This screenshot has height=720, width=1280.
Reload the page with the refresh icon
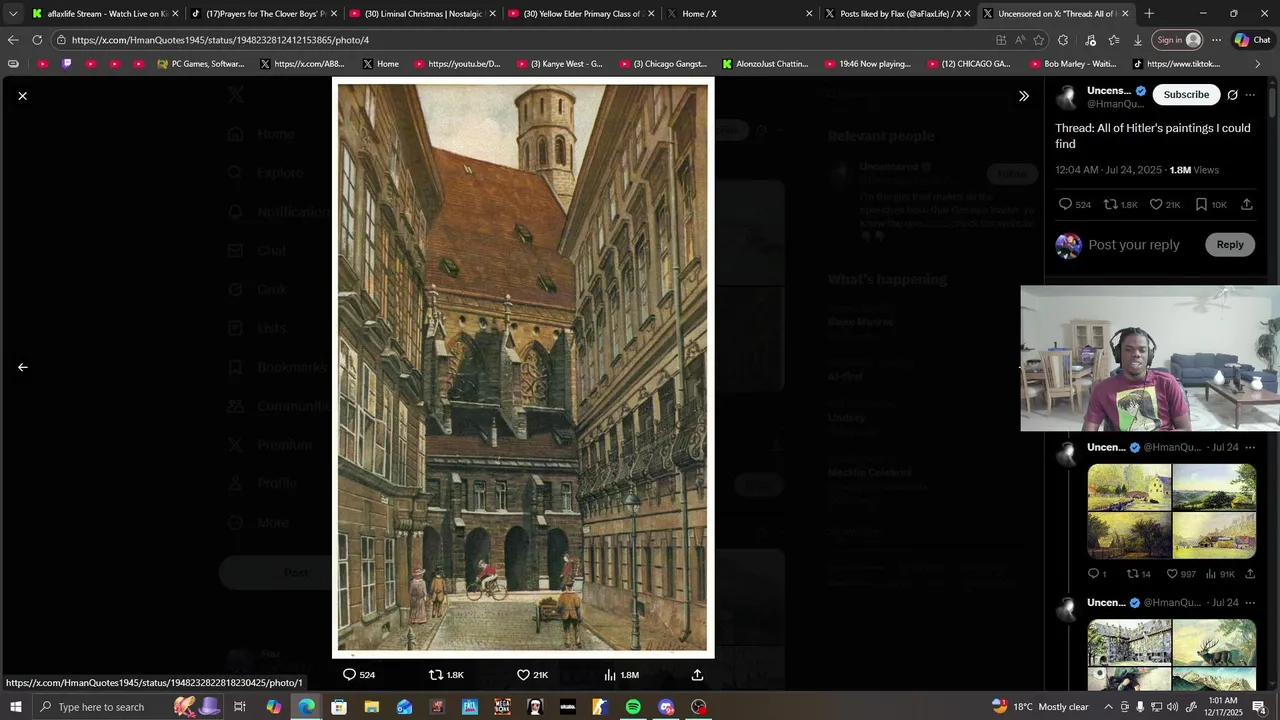pyautogui.click(x=37, y=40)
